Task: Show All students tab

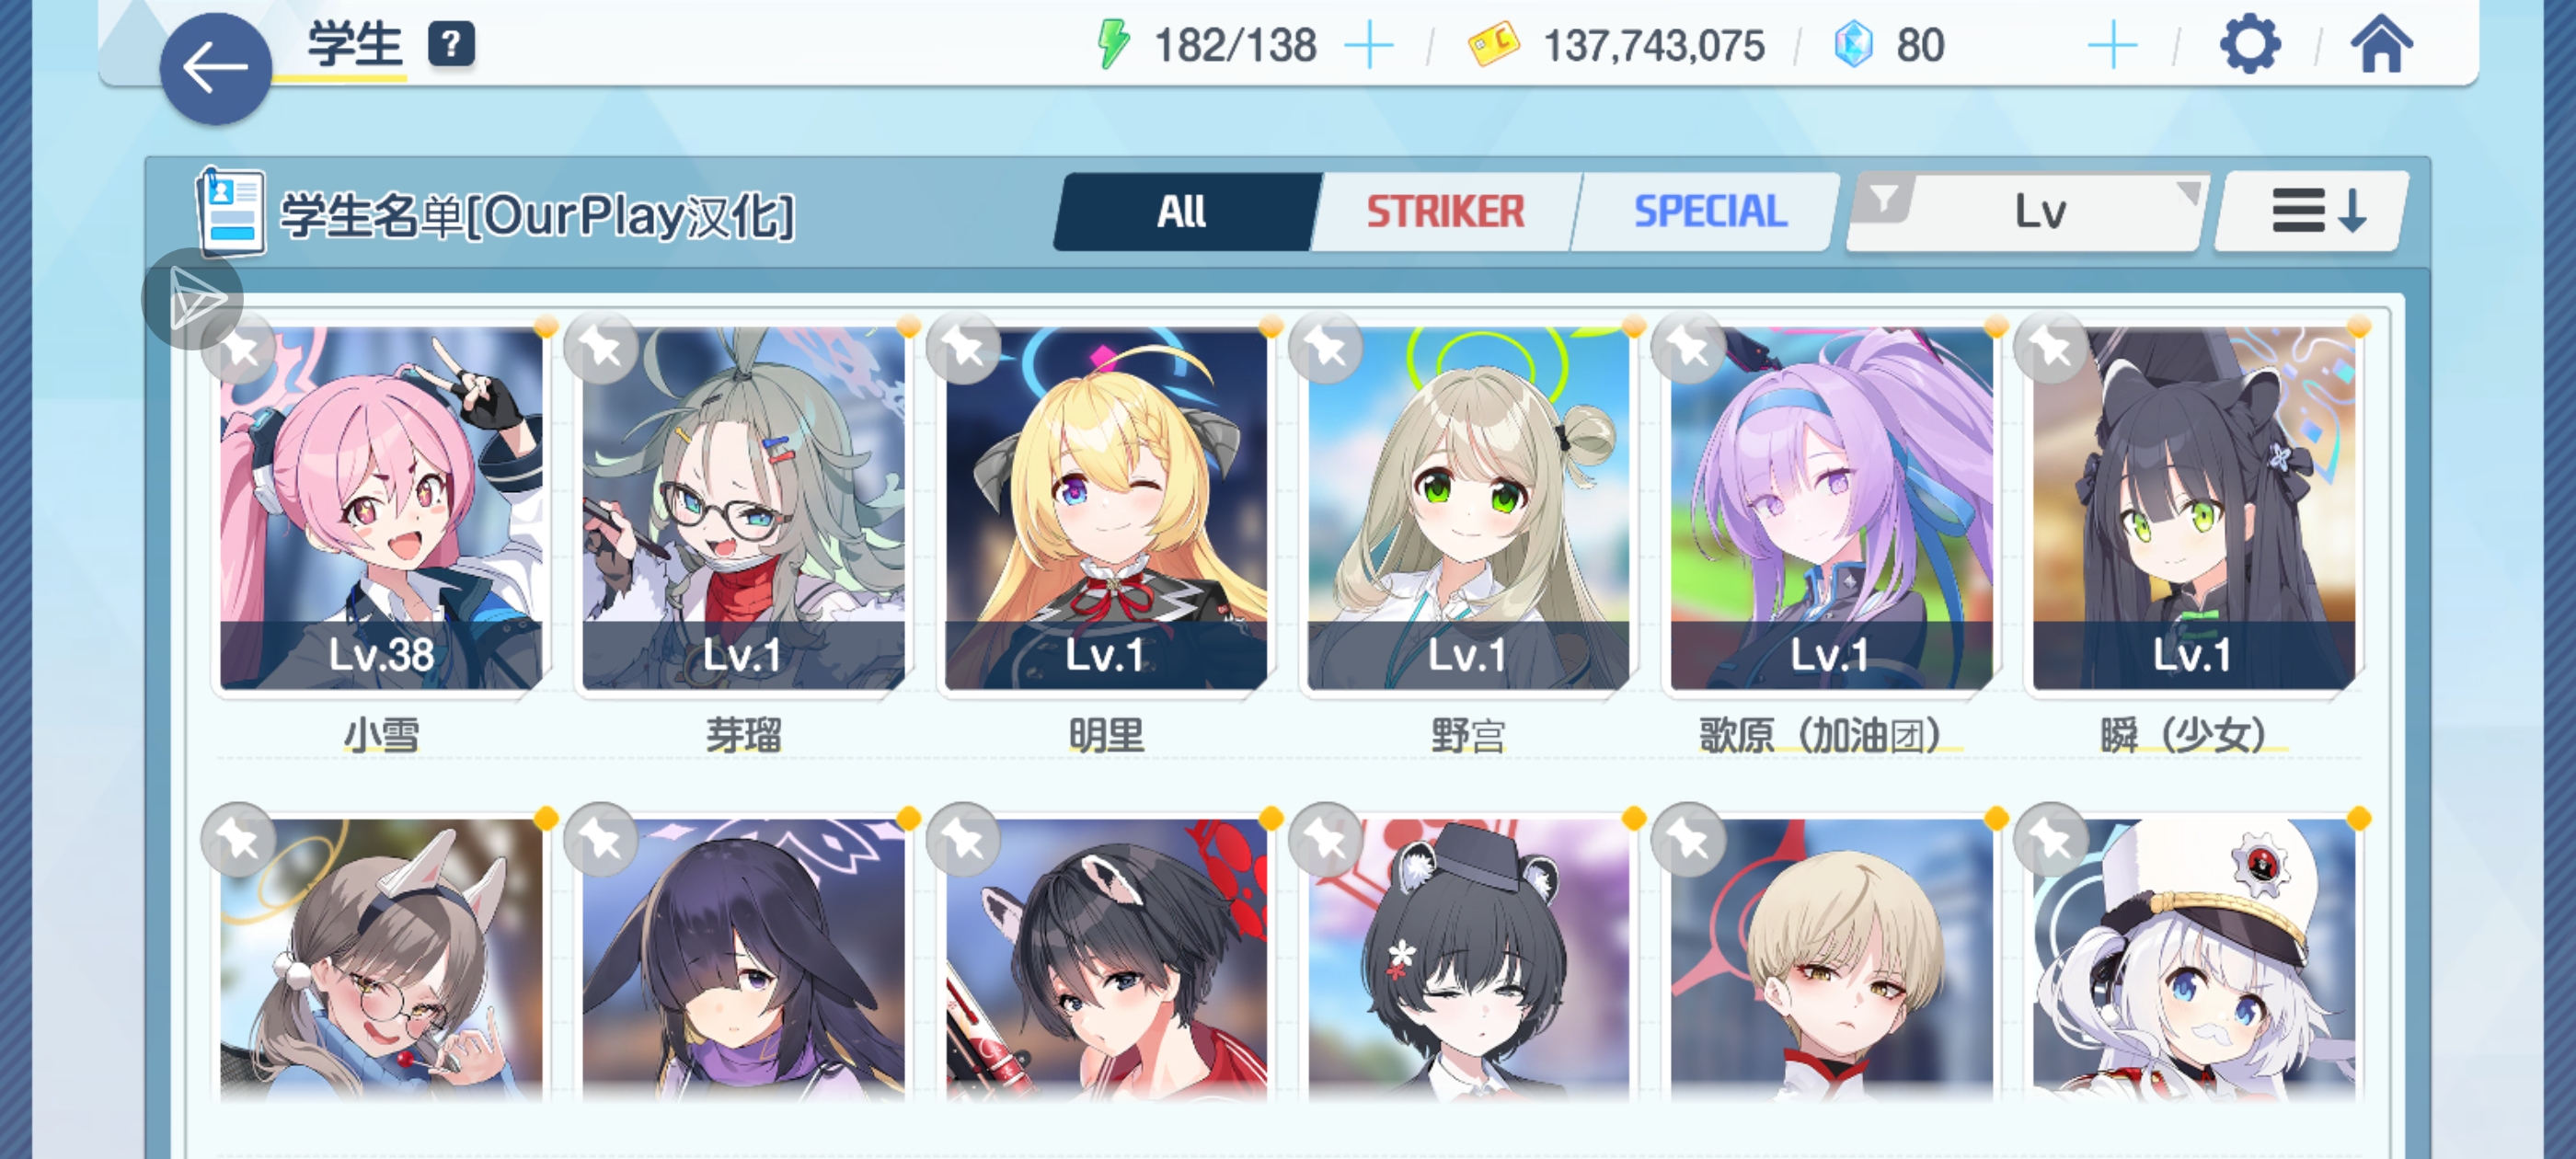Action: pyautogui.click(x=1182, y=211)
